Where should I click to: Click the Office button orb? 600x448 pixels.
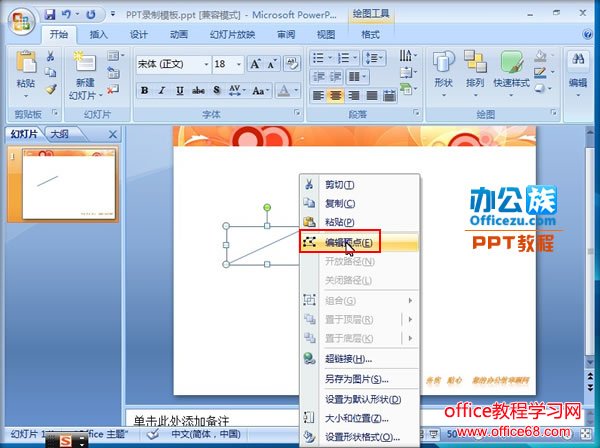click(21, 21)
